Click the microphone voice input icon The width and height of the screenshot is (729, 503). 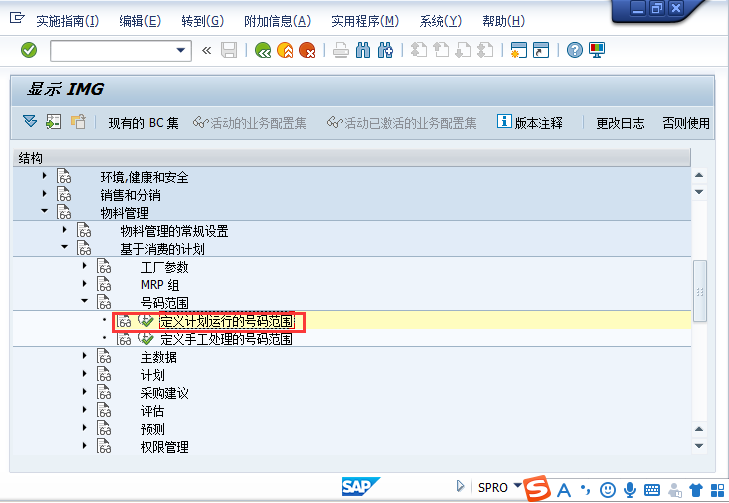[x=630, y=490]
